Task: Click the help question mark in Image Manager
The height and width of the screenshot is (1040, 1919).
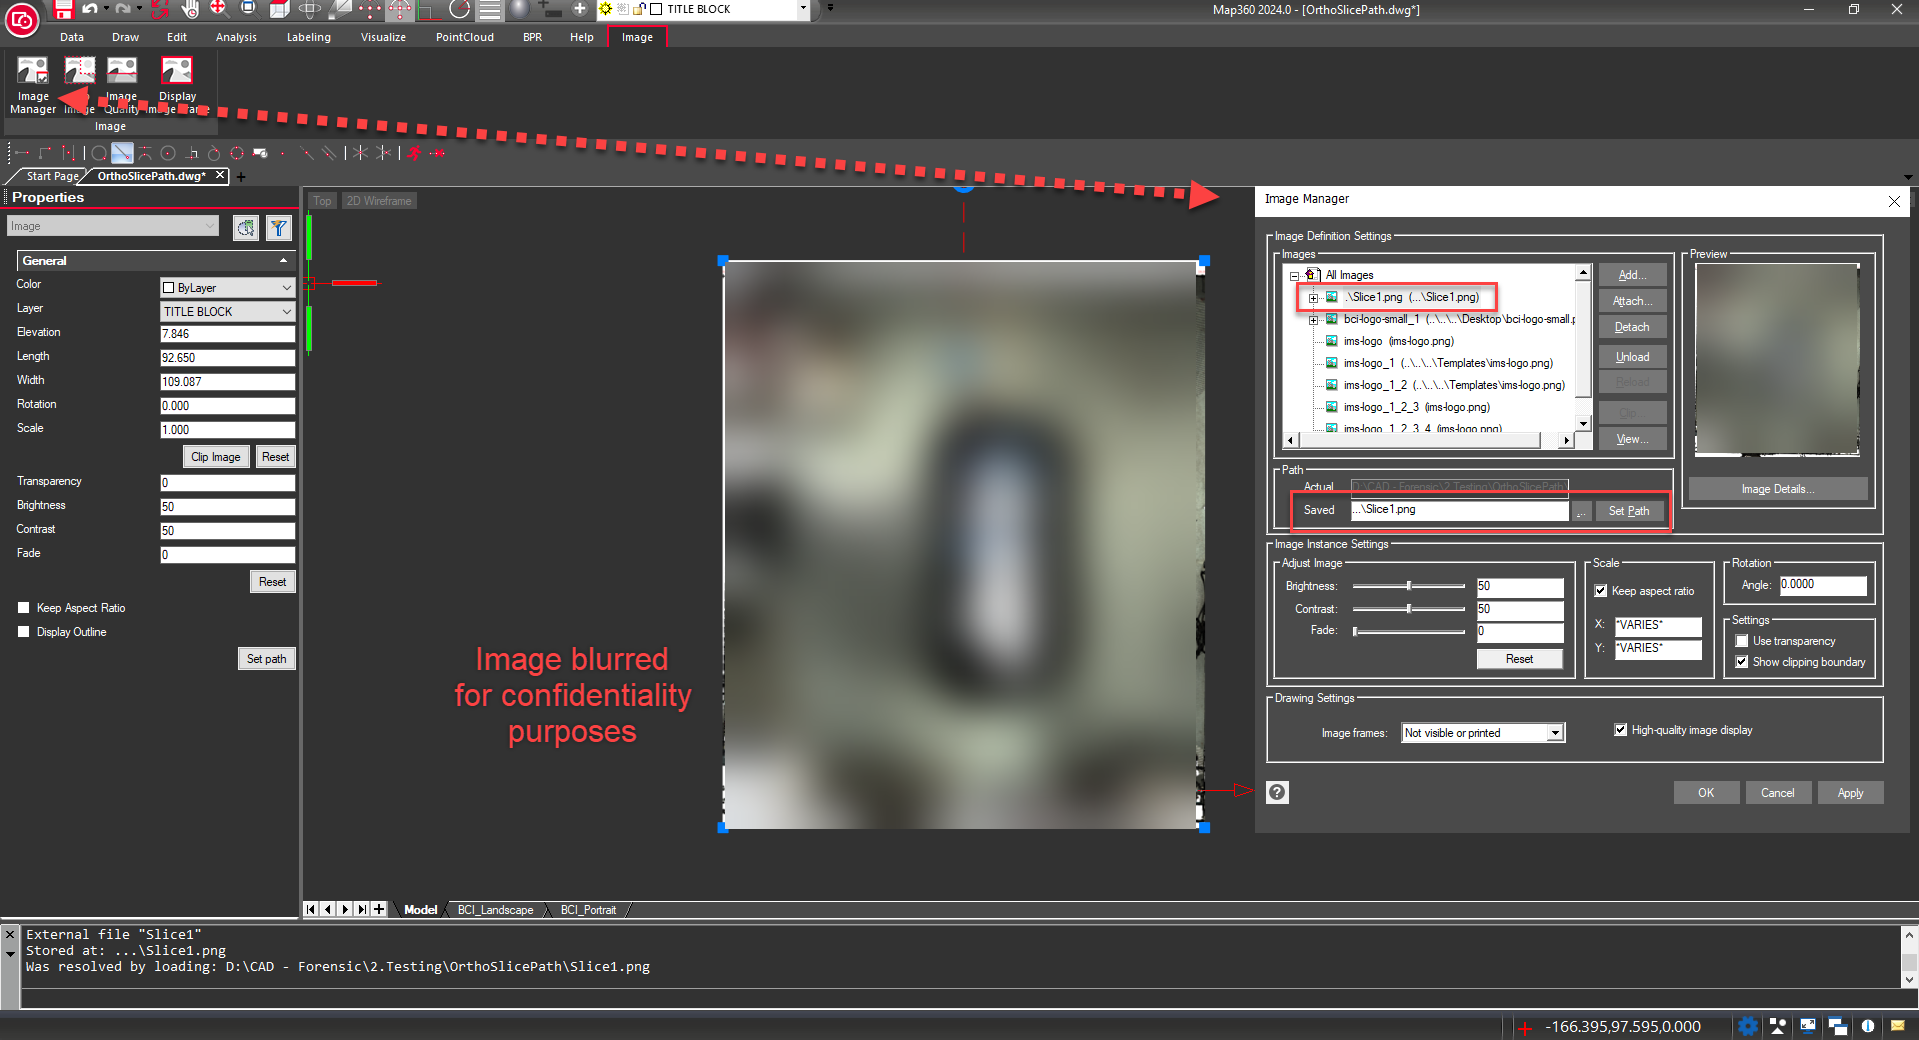Action: click(x=1277, y=793)
